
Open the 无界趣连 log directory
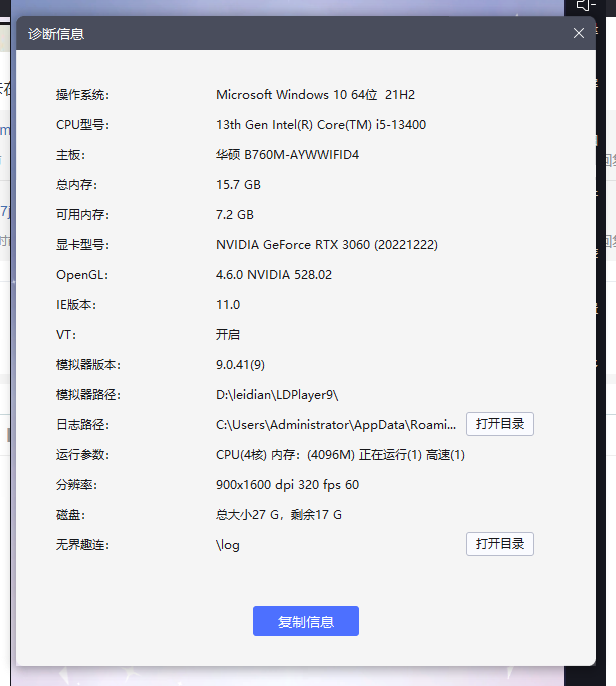click(499, 544)
